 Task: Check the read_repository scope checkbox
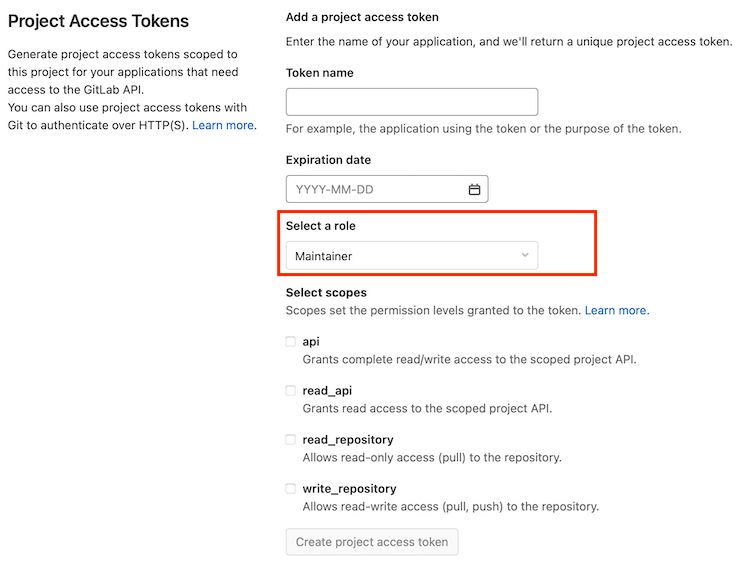(x=291, y=440)
